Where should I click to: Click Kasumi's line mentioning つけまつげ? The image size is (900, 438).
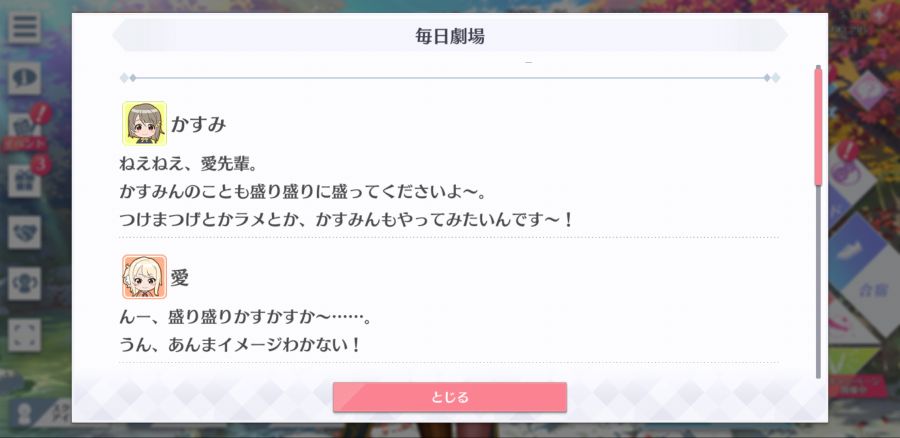click(x=346, y=219)
